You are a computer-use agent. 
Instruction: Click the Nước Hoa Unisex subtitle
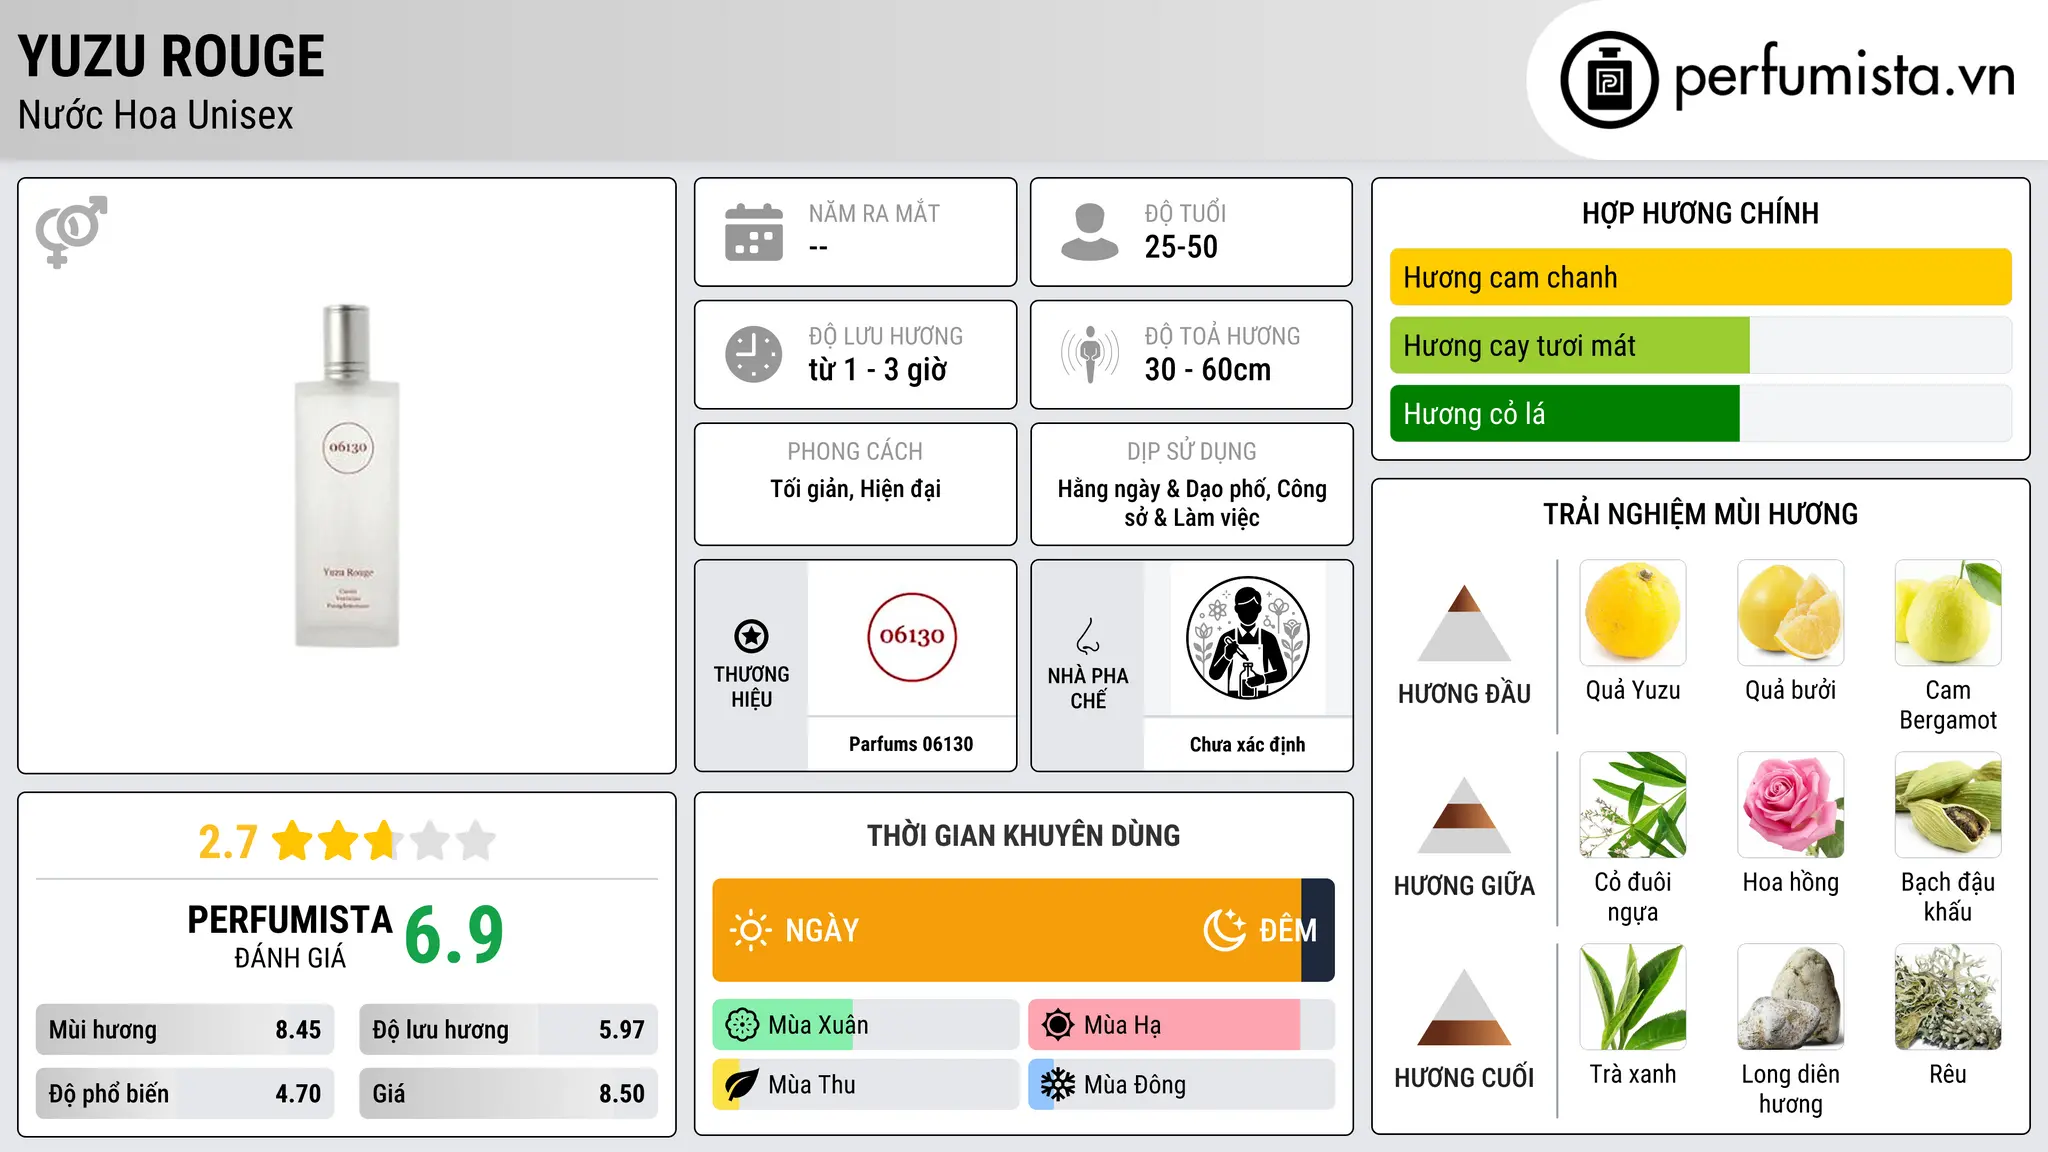[x=156, y=116]
